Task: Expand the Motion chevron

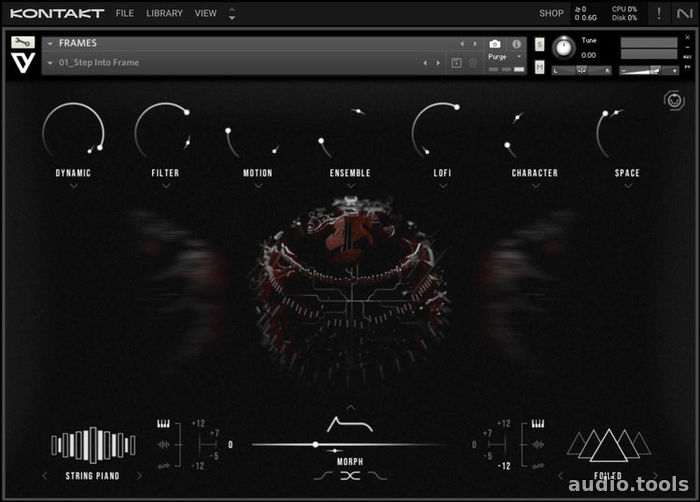Action: coord(258,185)
